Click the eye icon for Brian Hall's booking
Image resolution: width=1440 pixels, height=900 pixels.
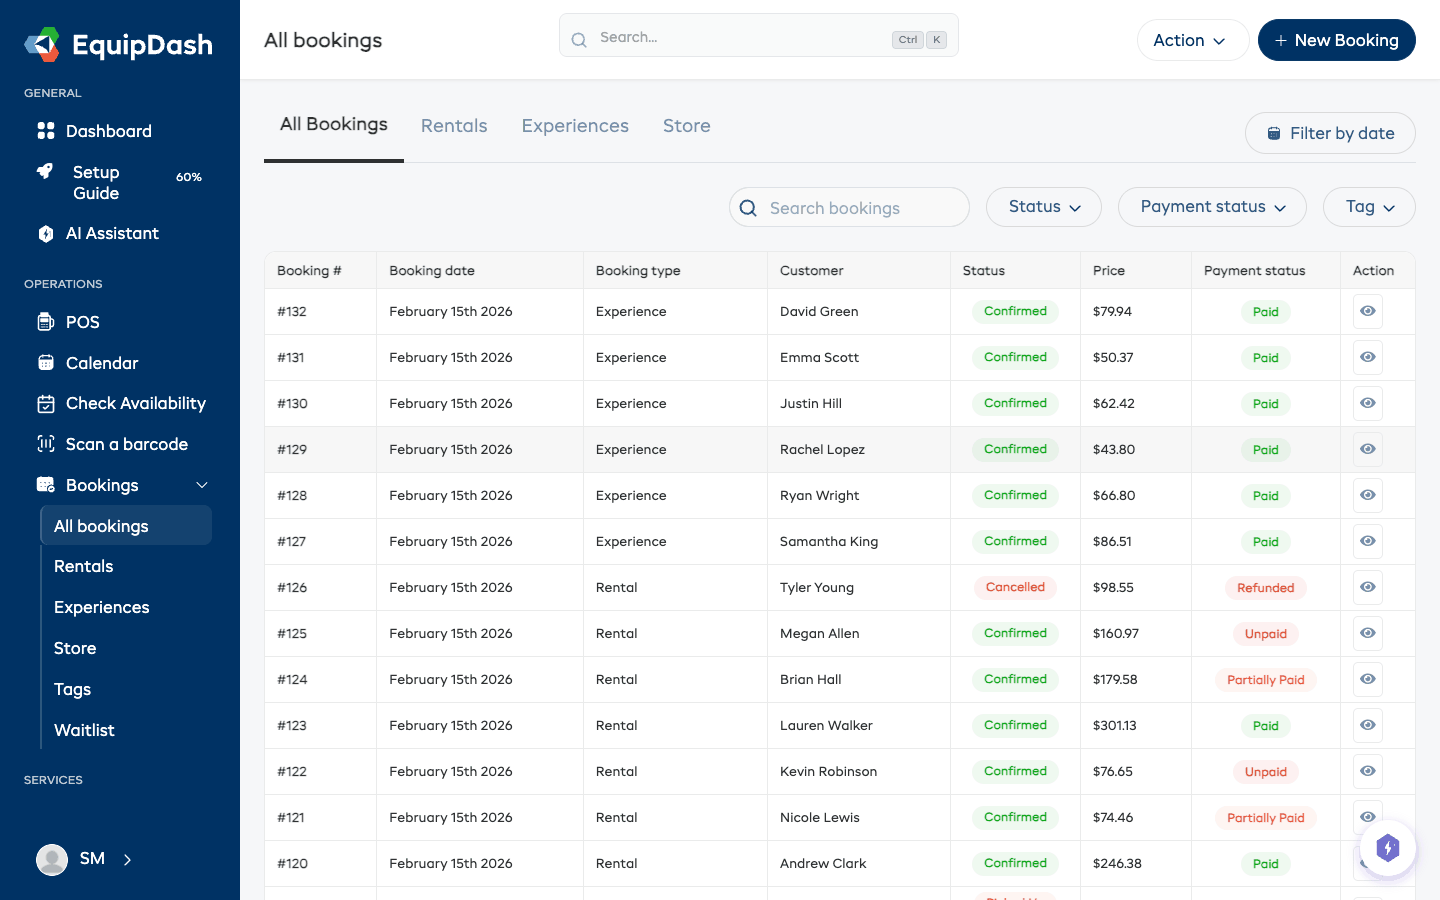[1367, 679]
